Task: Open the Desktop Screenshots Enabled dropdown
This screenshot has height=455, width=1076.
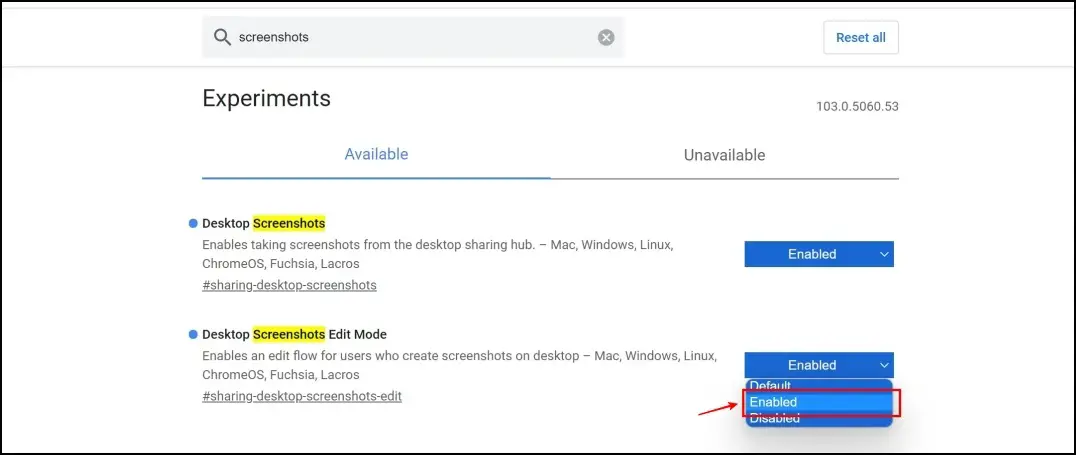Action: [x=819, y=254]
